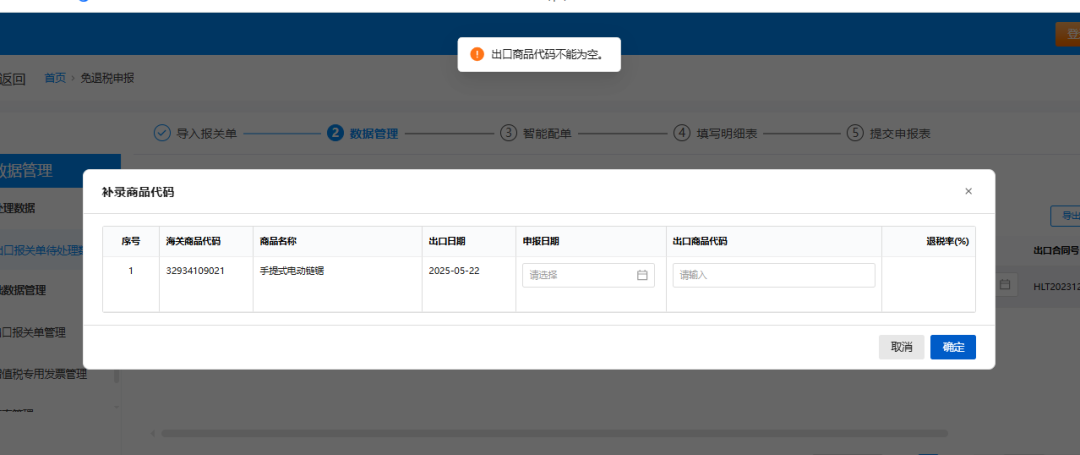The height and width of the screenshot is (455, 1080).
Task: Click the calendar icon in 申报日期
Action: tap(642, 275)
